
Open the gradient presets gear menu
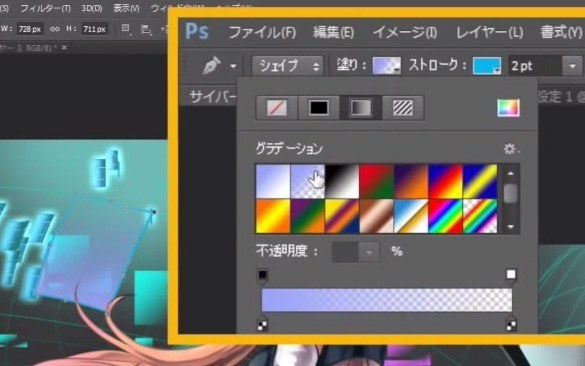click(510, 149)
